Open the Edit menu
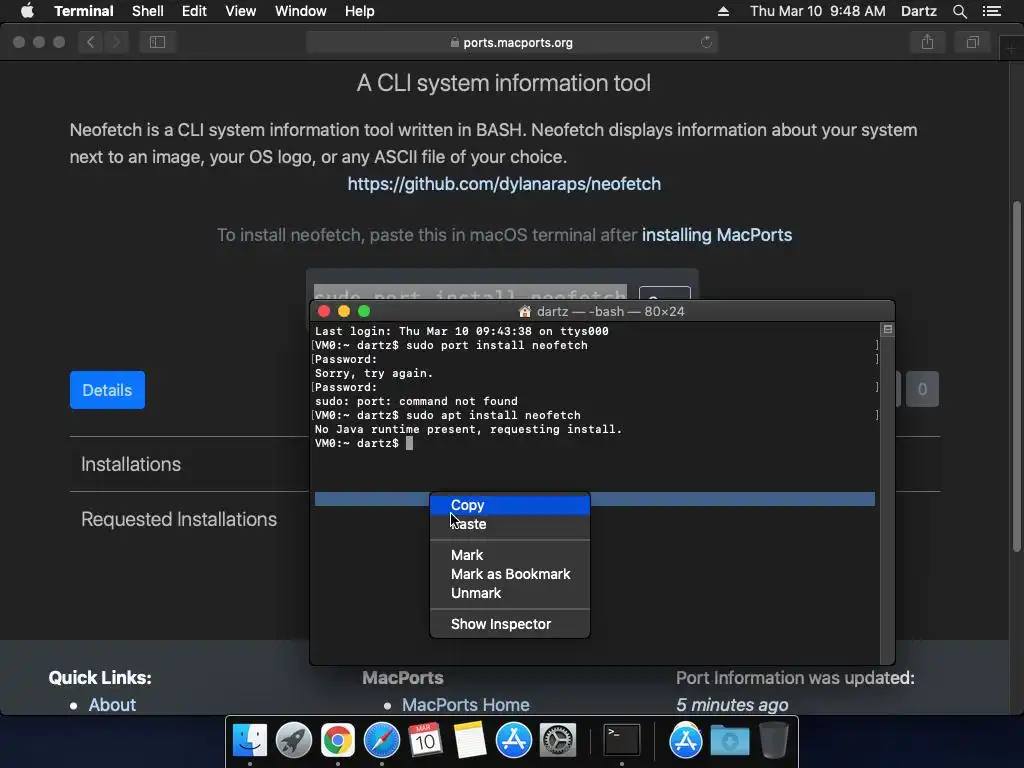 tap(194, 11)
